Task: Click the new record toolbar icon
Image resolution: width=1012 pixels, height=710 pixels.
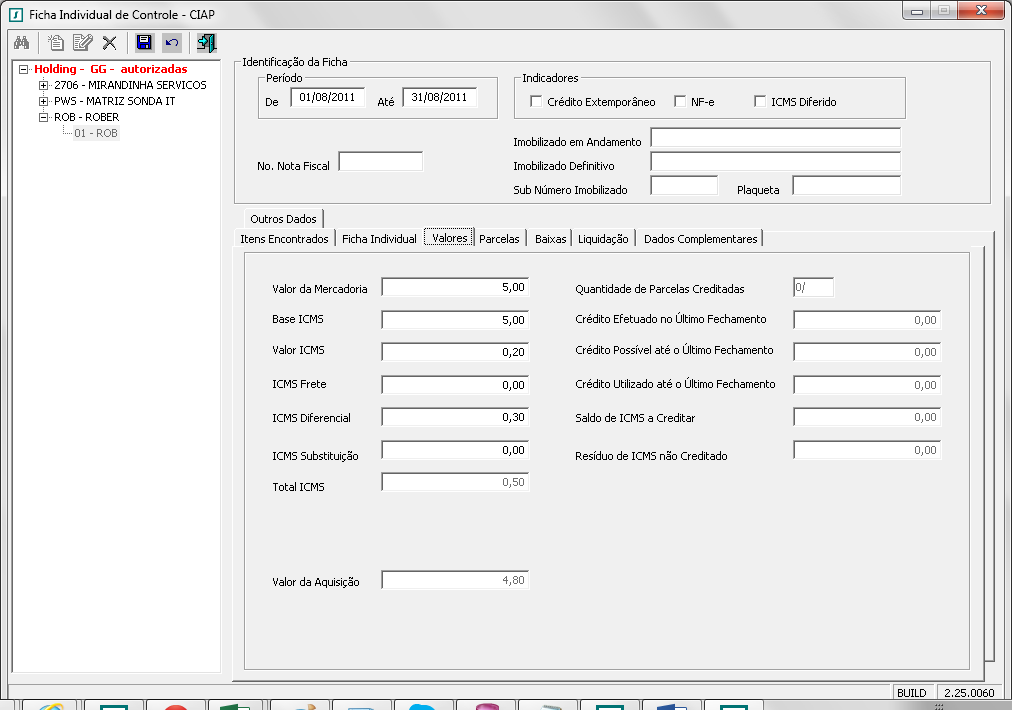Action: (57, 43)
